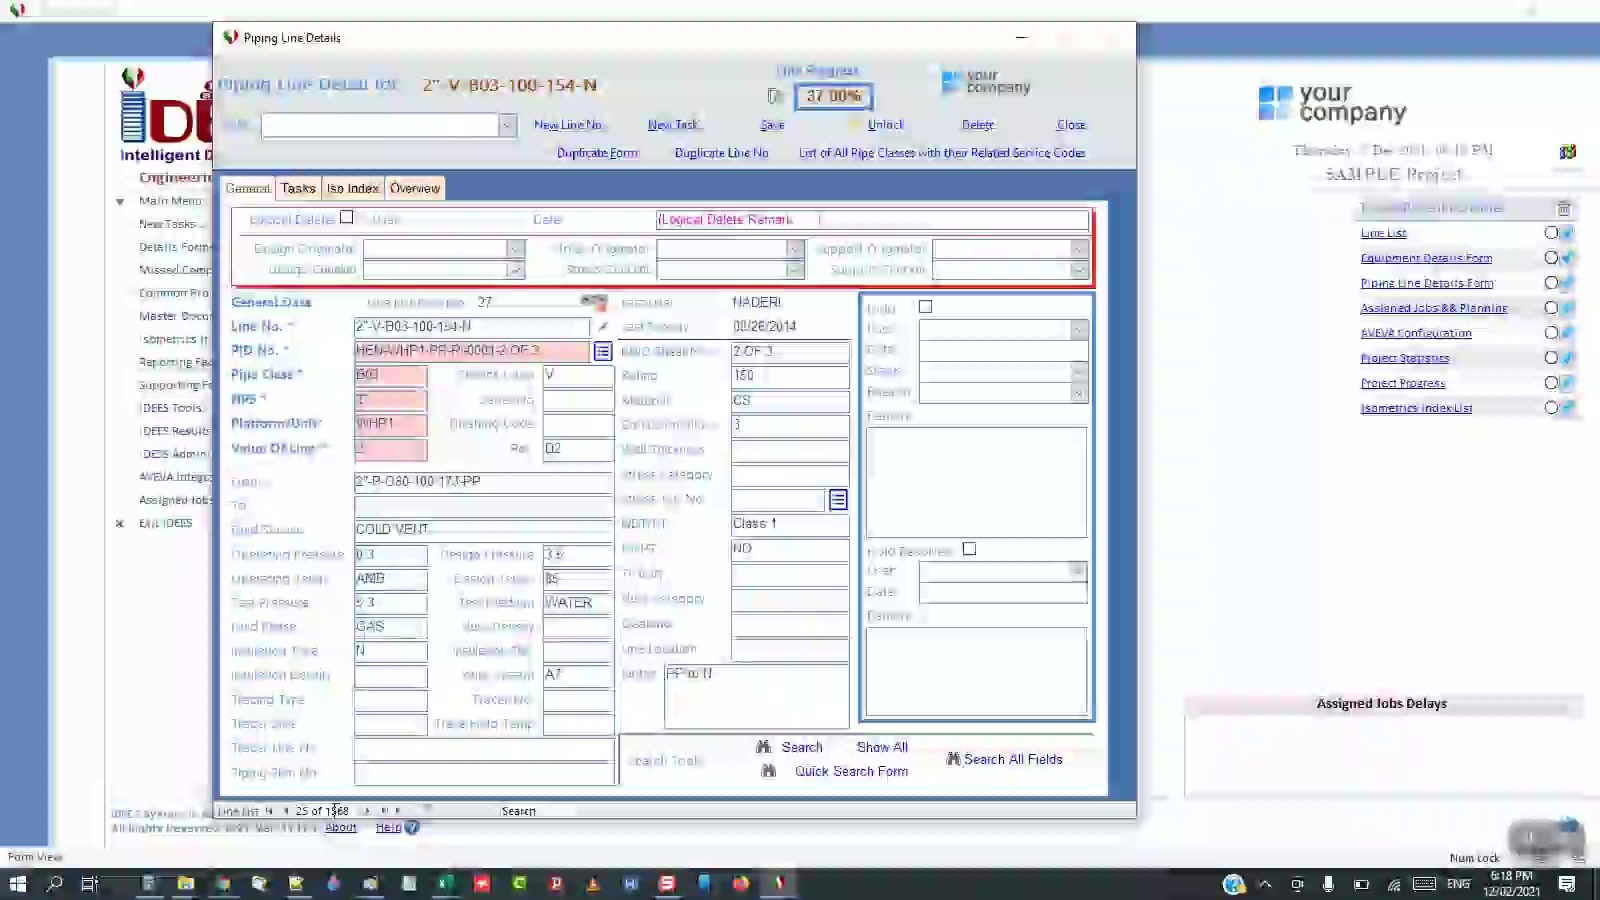Click Show All in Search Tools
The image size is (1600, 900).
(882, 747)
